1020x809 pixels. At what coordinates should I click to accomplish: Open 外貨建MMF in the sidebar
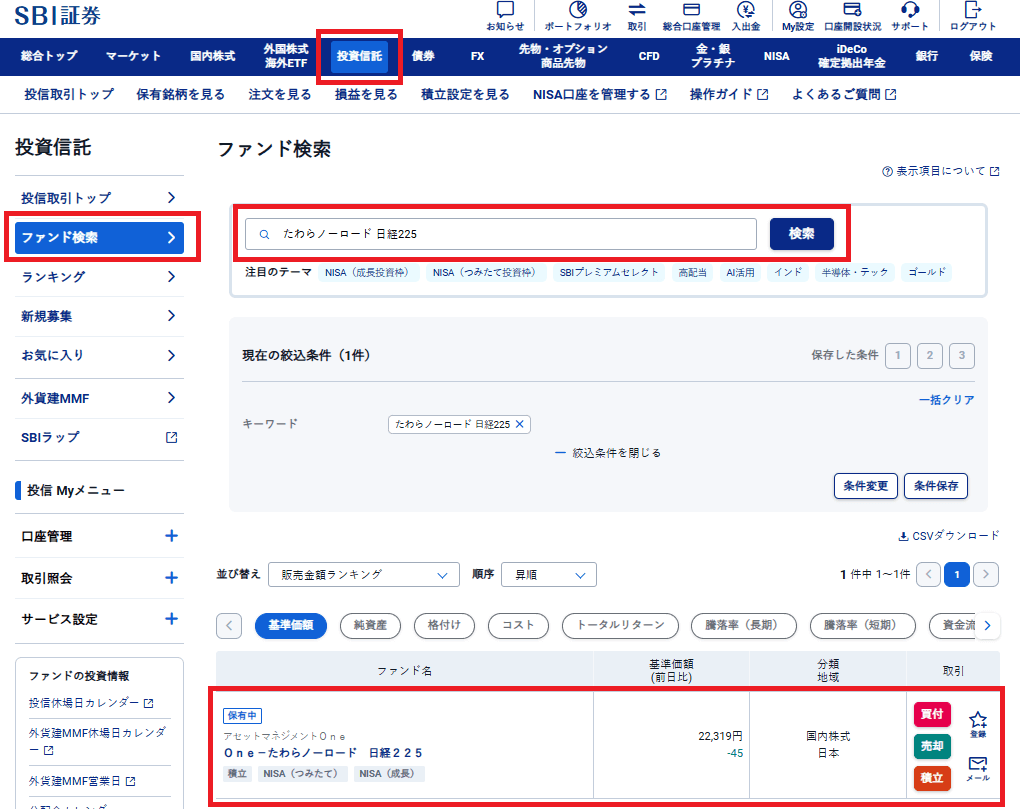(99, 398)
